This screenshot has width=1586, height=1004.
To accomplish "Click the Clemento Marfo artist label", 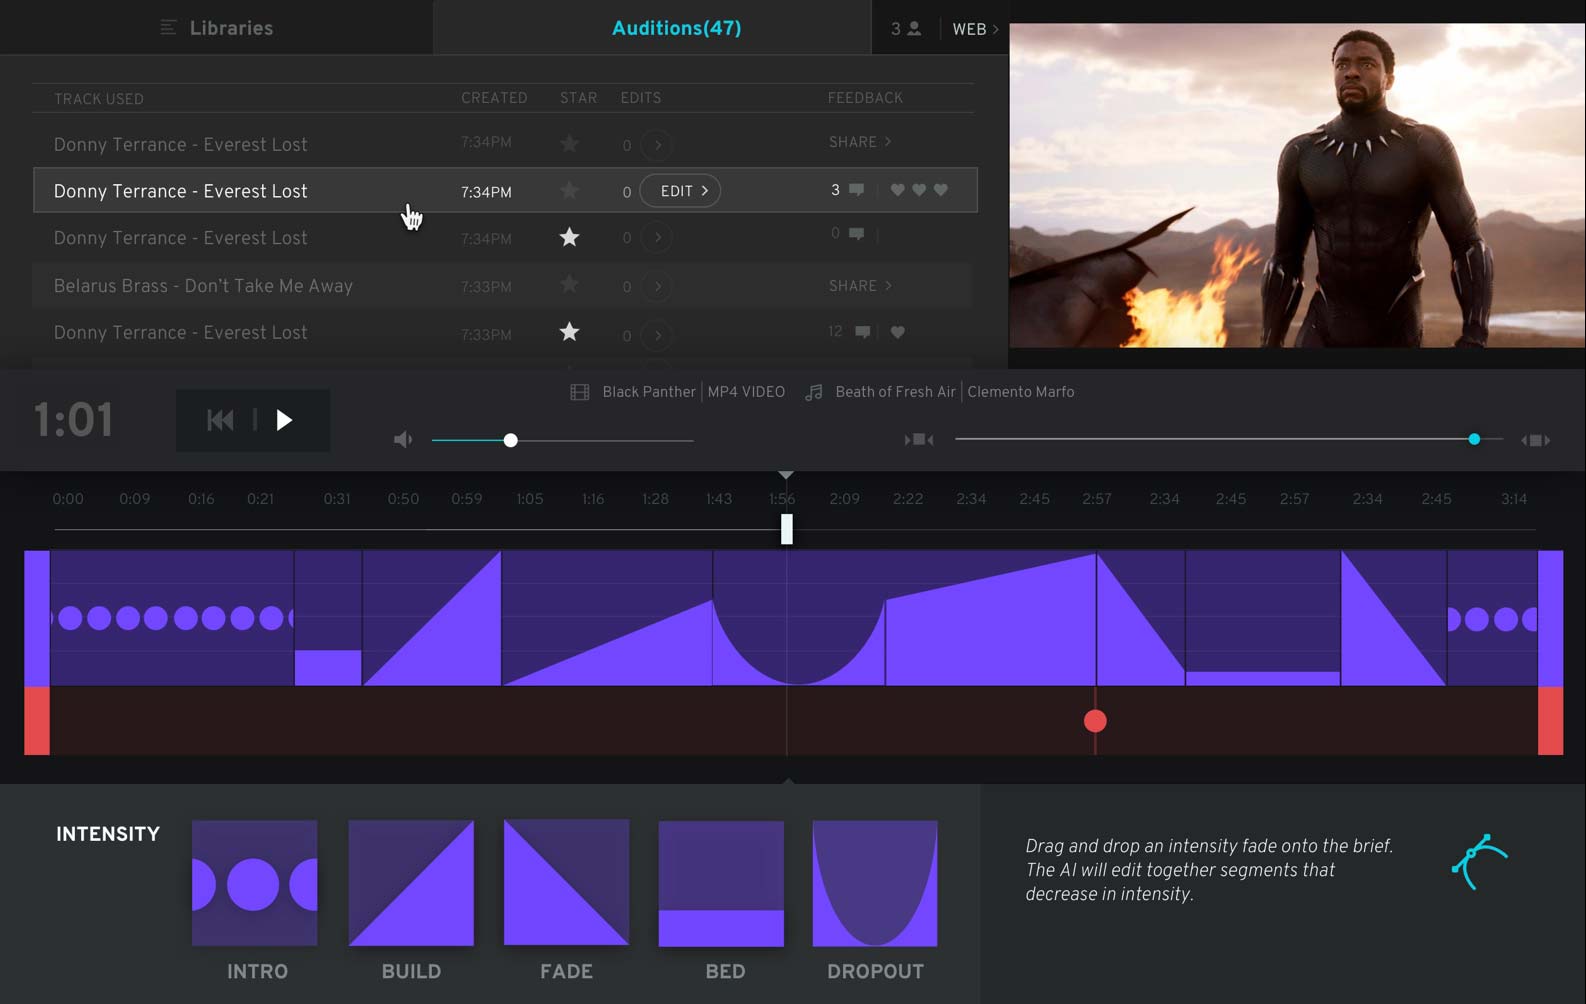I will (1021, 392).
